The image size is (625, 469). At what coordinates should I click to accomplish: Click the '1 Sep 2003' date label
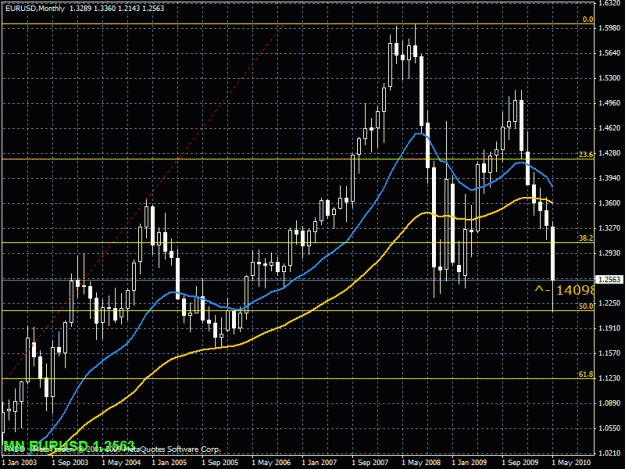point(70,463)
